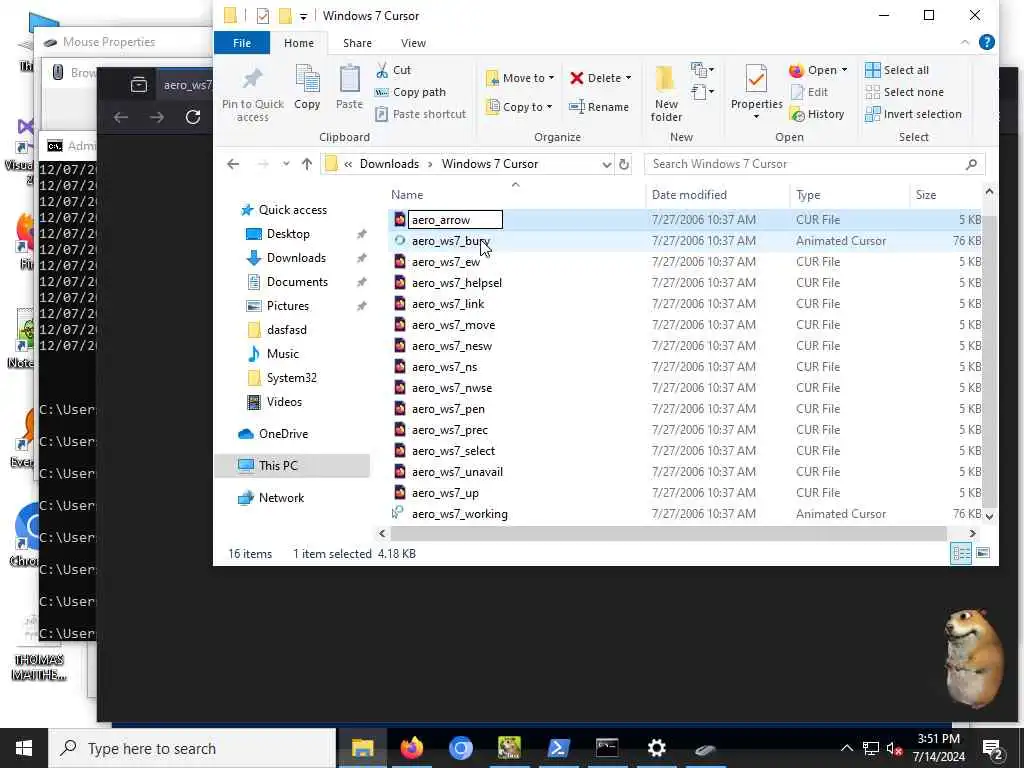The image size is (1024, 768).
Task: Switch to Details view layout icon
Action: [961, 554]
